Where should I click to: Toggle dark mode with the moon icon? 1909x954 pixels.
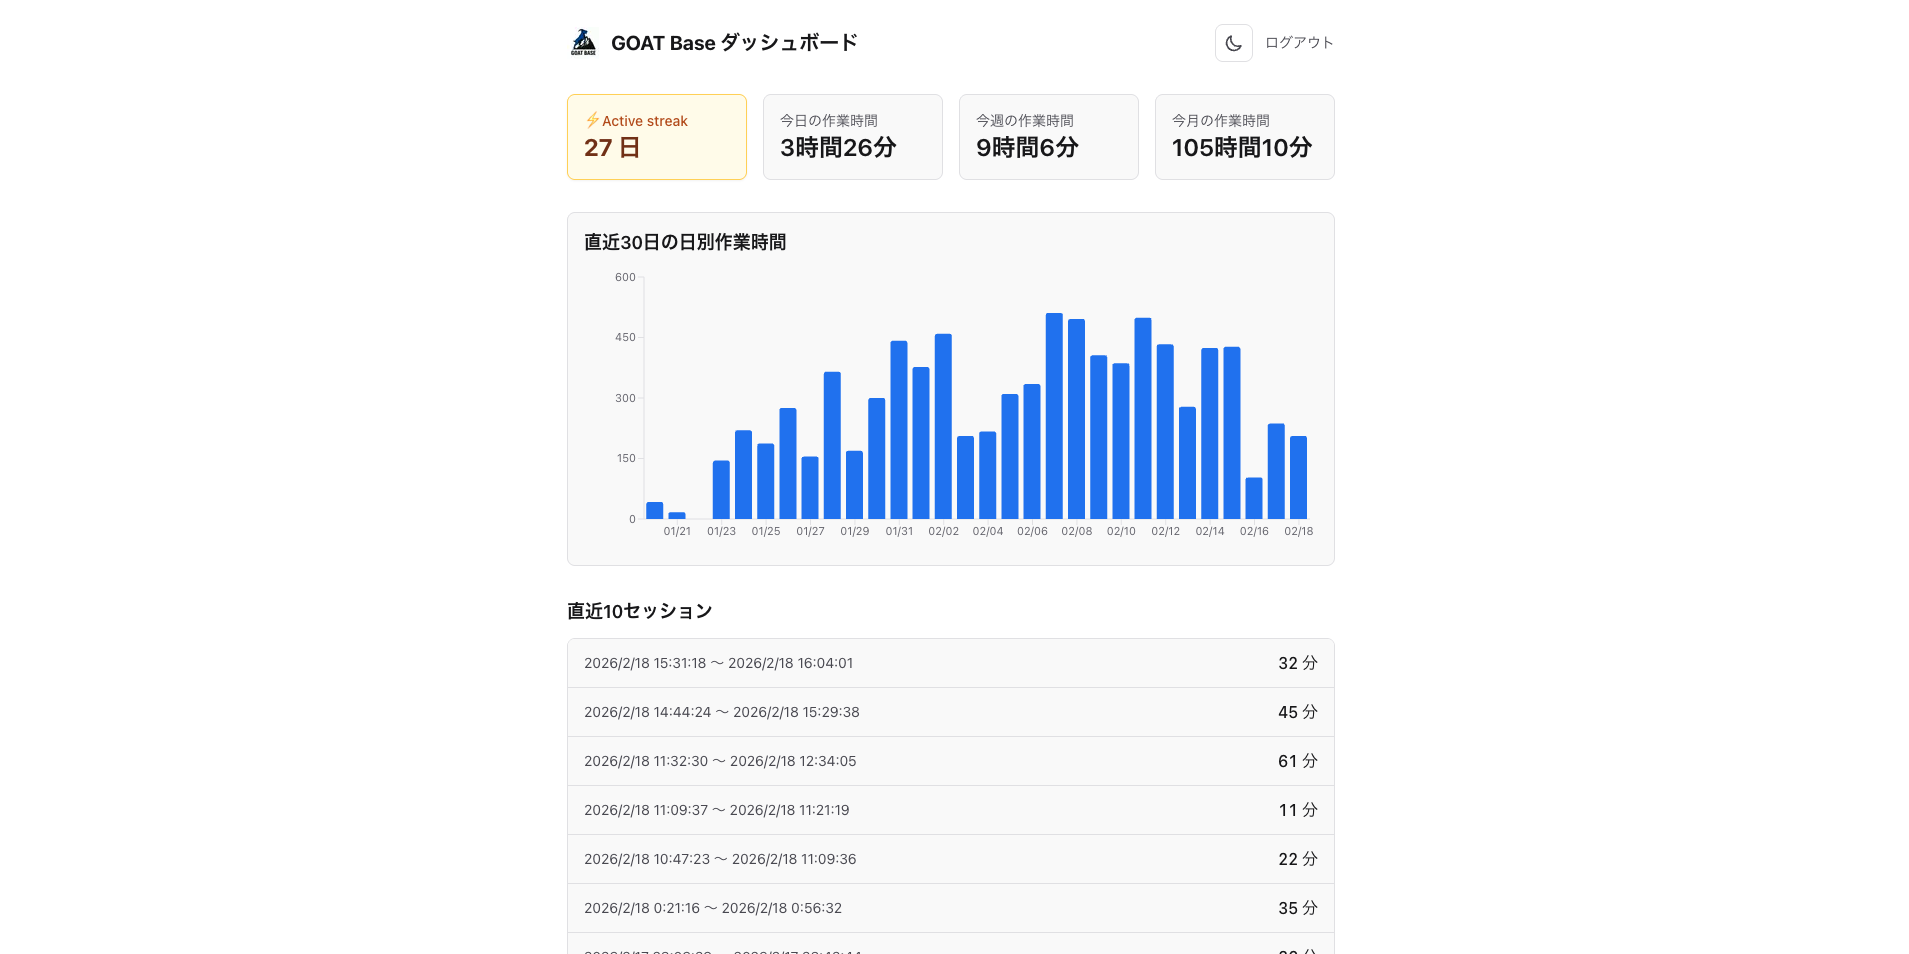(x=1233, y=42)
